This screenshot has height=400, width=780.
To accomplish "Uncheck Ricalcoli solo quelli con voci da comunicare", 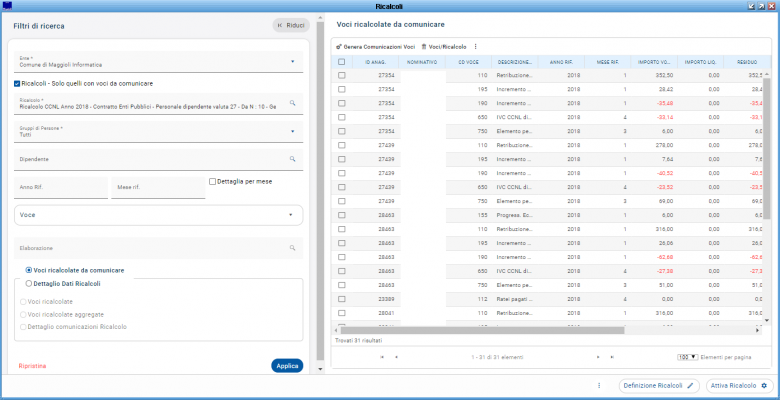I will [17, 84].
